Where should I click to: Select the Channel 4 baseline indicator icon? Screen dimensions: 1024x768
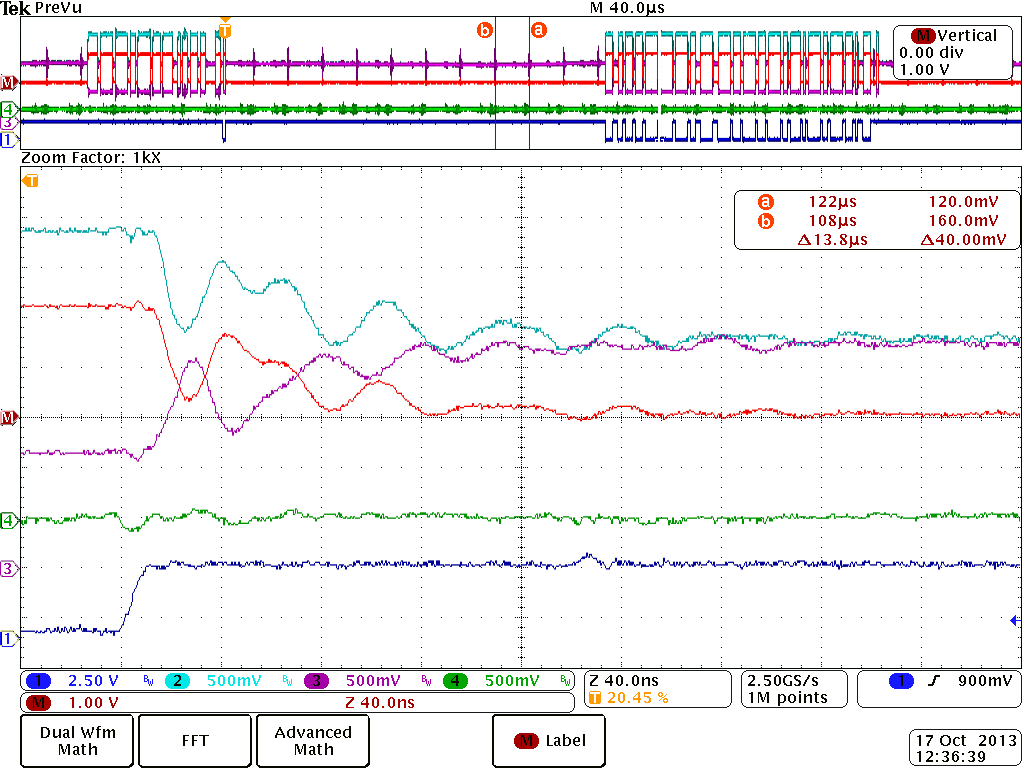pos(10,521)
